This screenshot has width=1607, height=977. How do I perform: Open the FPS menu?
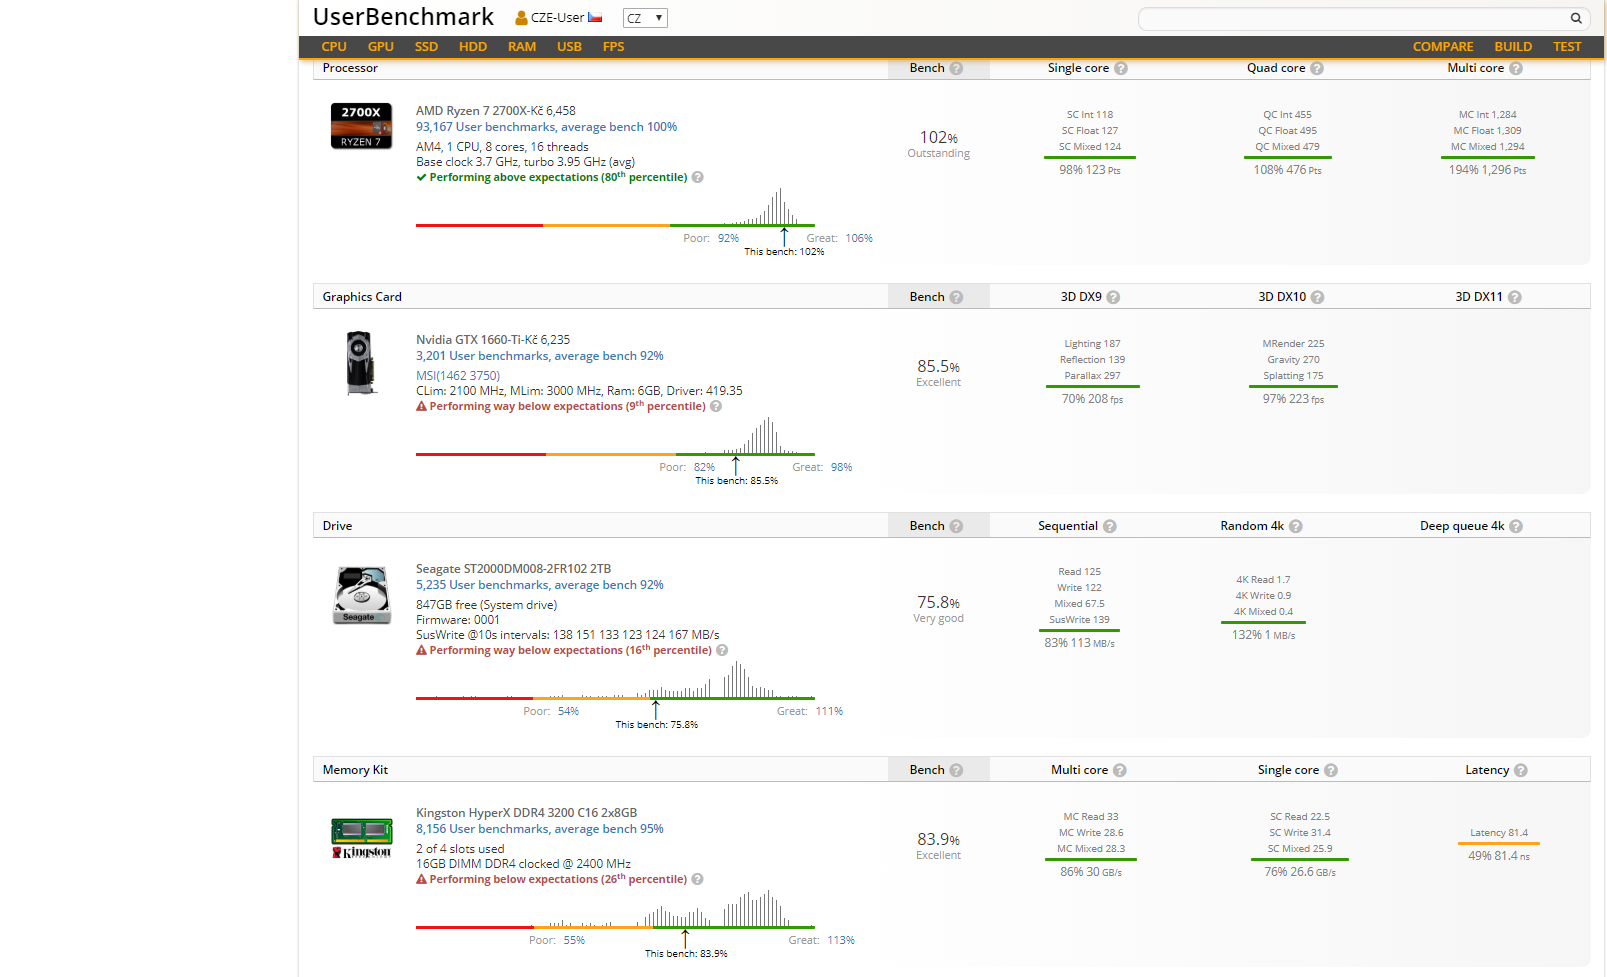614,47
